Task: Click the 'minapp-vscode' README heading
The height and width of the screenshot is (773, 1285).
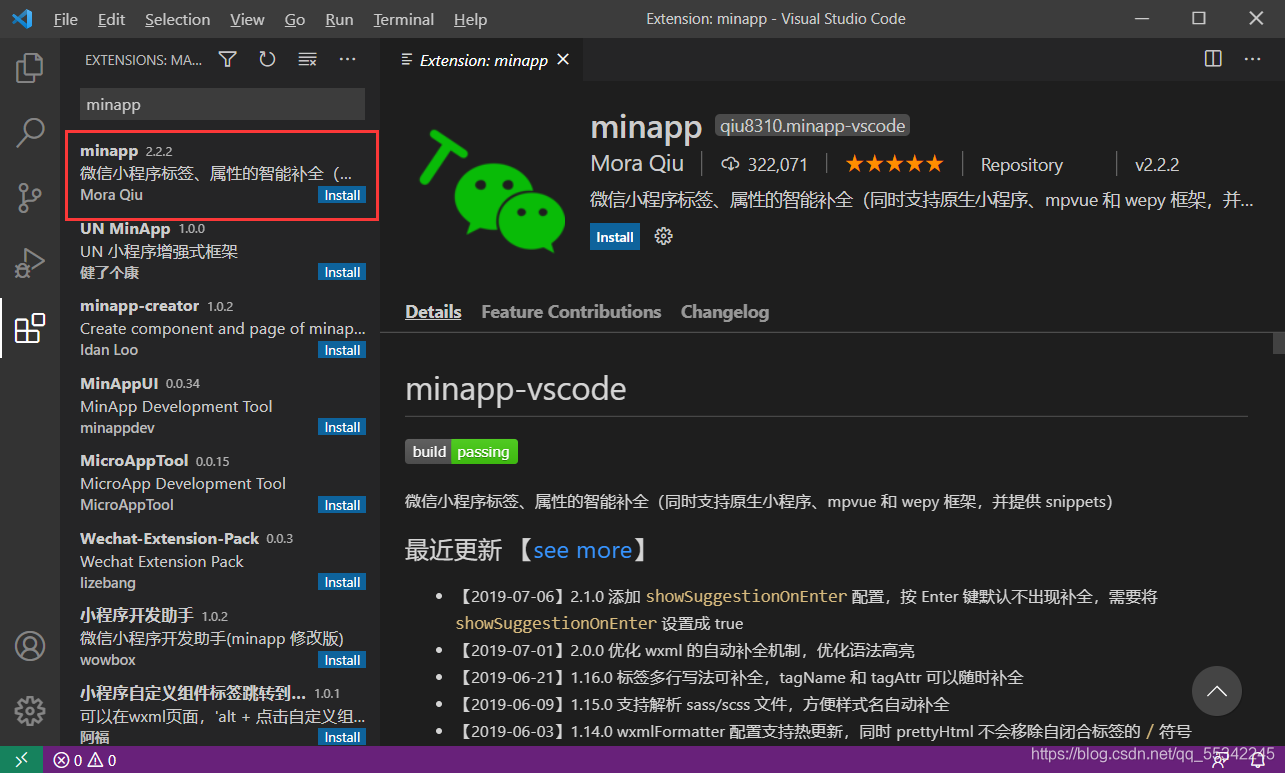Action: coord(516,388)
